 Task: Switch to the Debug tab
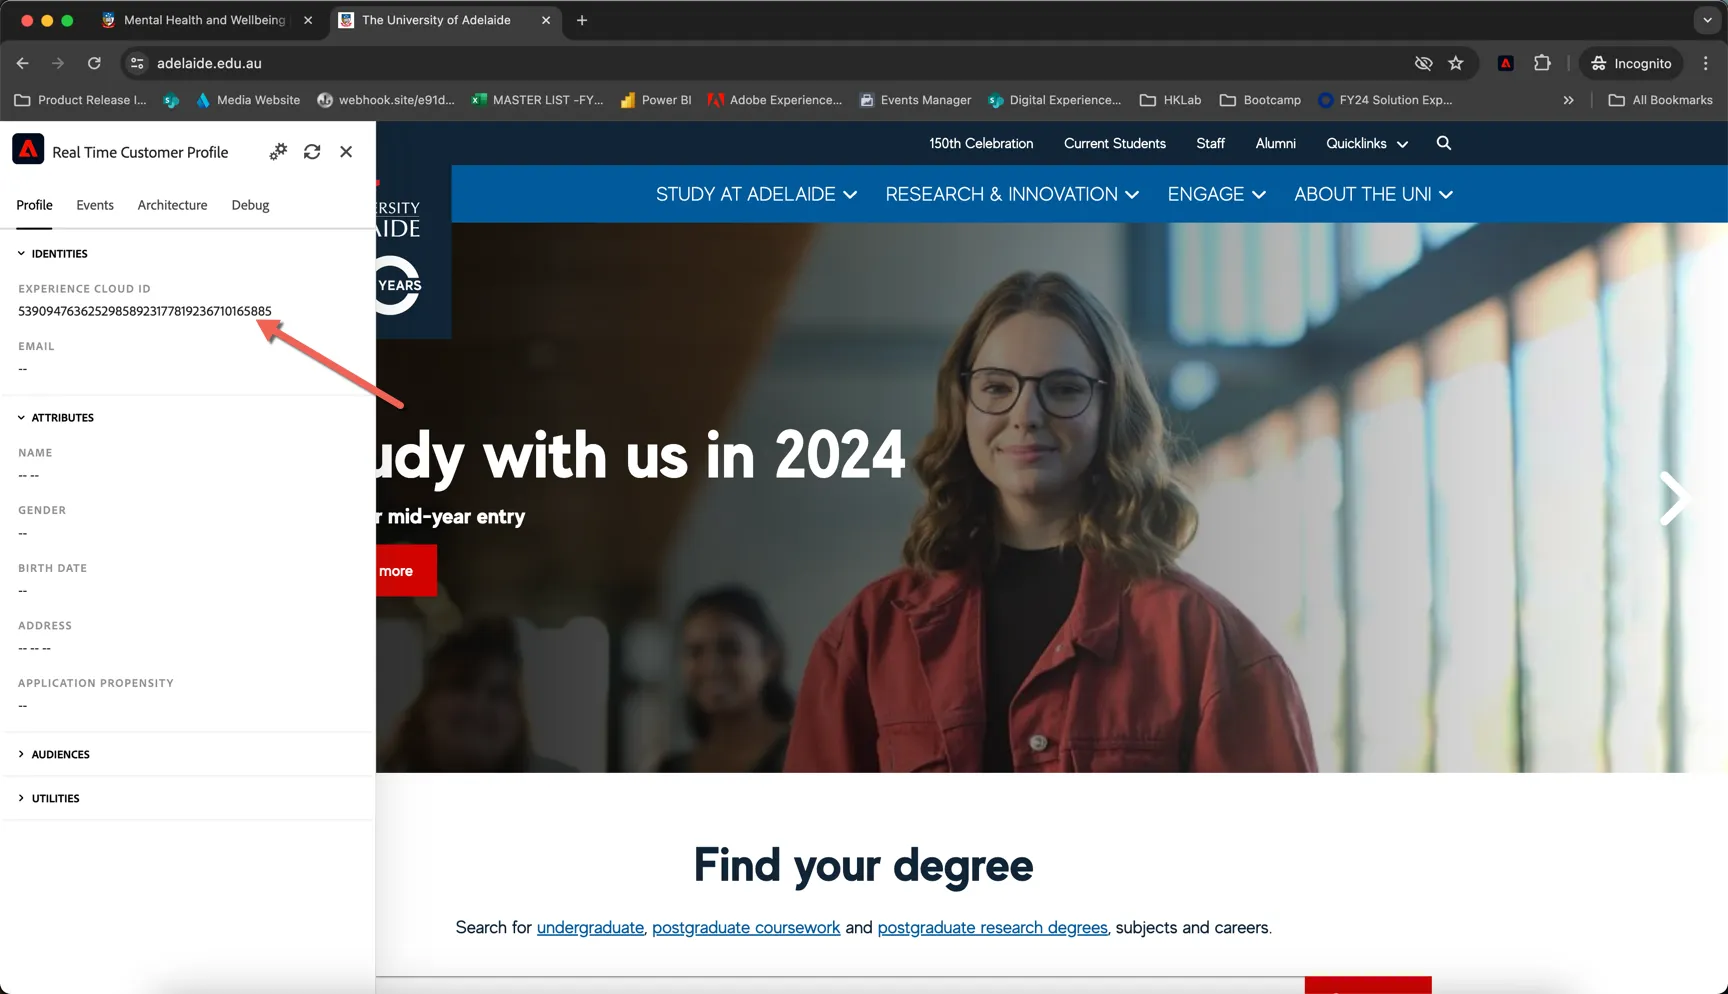(x=250, y=205)
